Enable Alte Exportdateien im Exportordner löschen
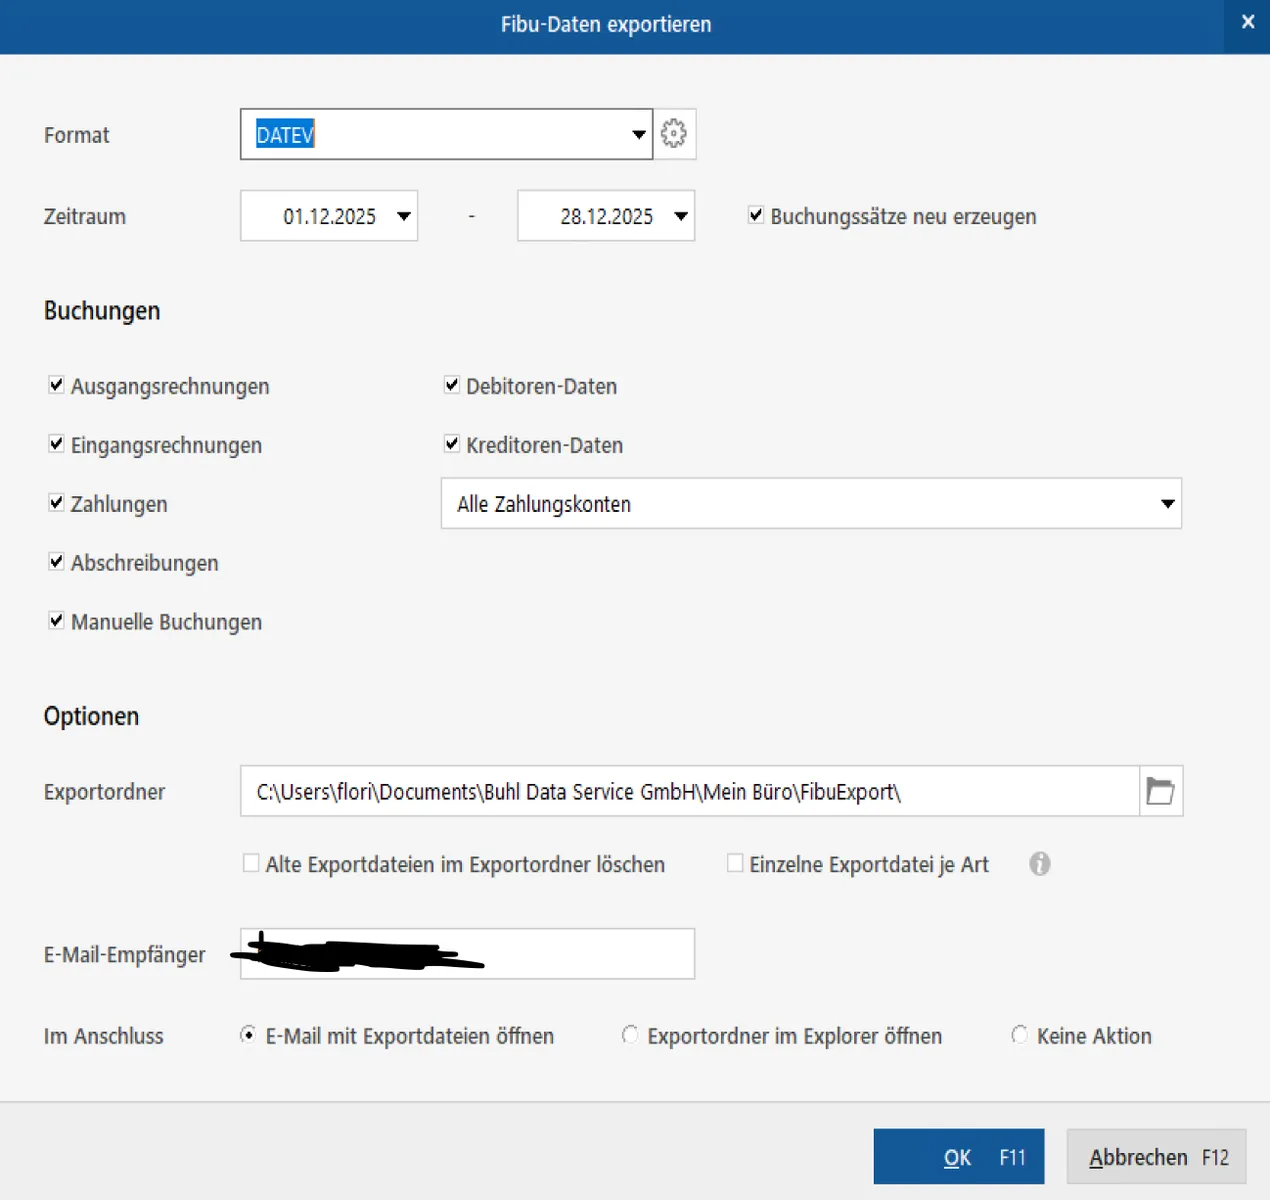The image size is (1270, 1200). pyautogui.click(x=251, y=863)
